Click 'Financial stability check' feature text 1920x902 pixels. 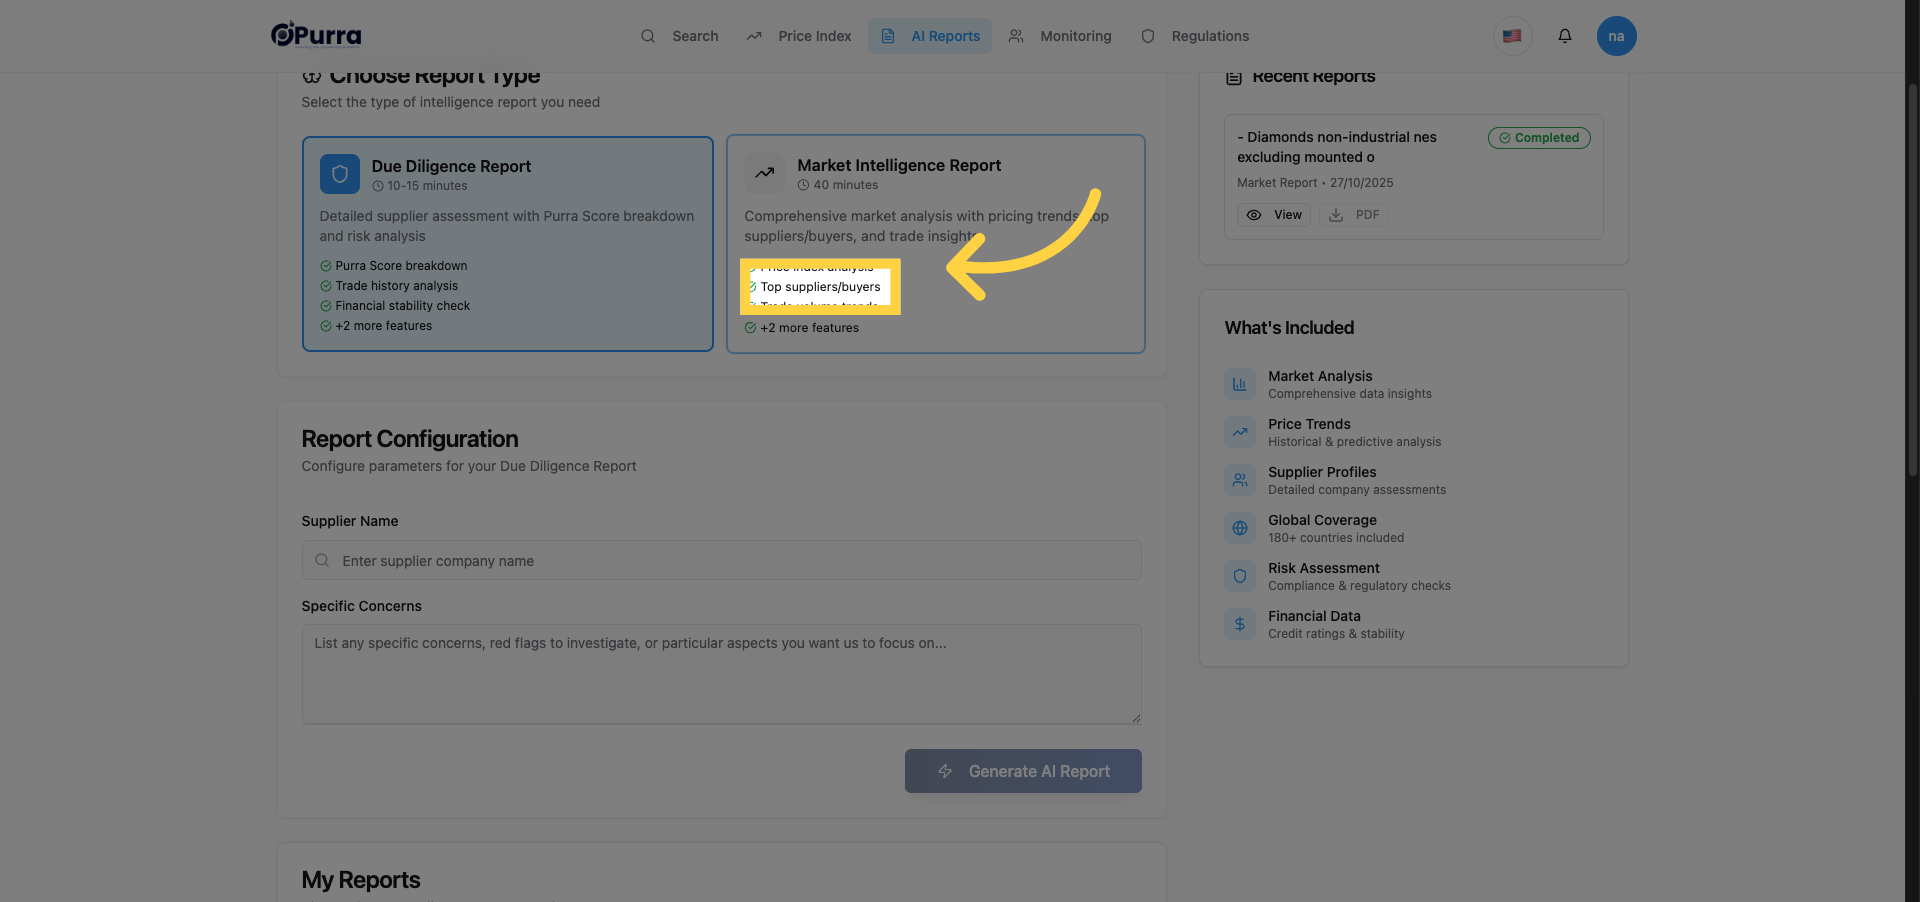(x=403, y=306)
